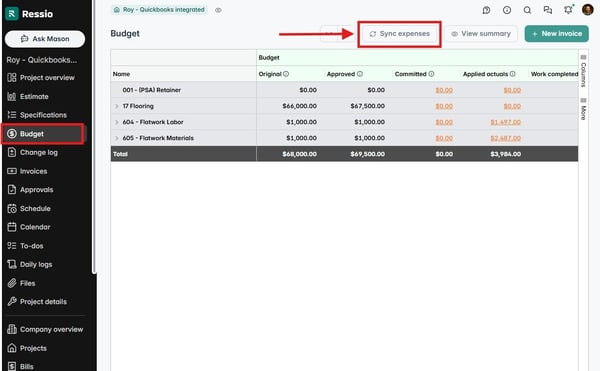
Task: Open the $1,497.00 applied actuals link
Action: pos(505,122)
